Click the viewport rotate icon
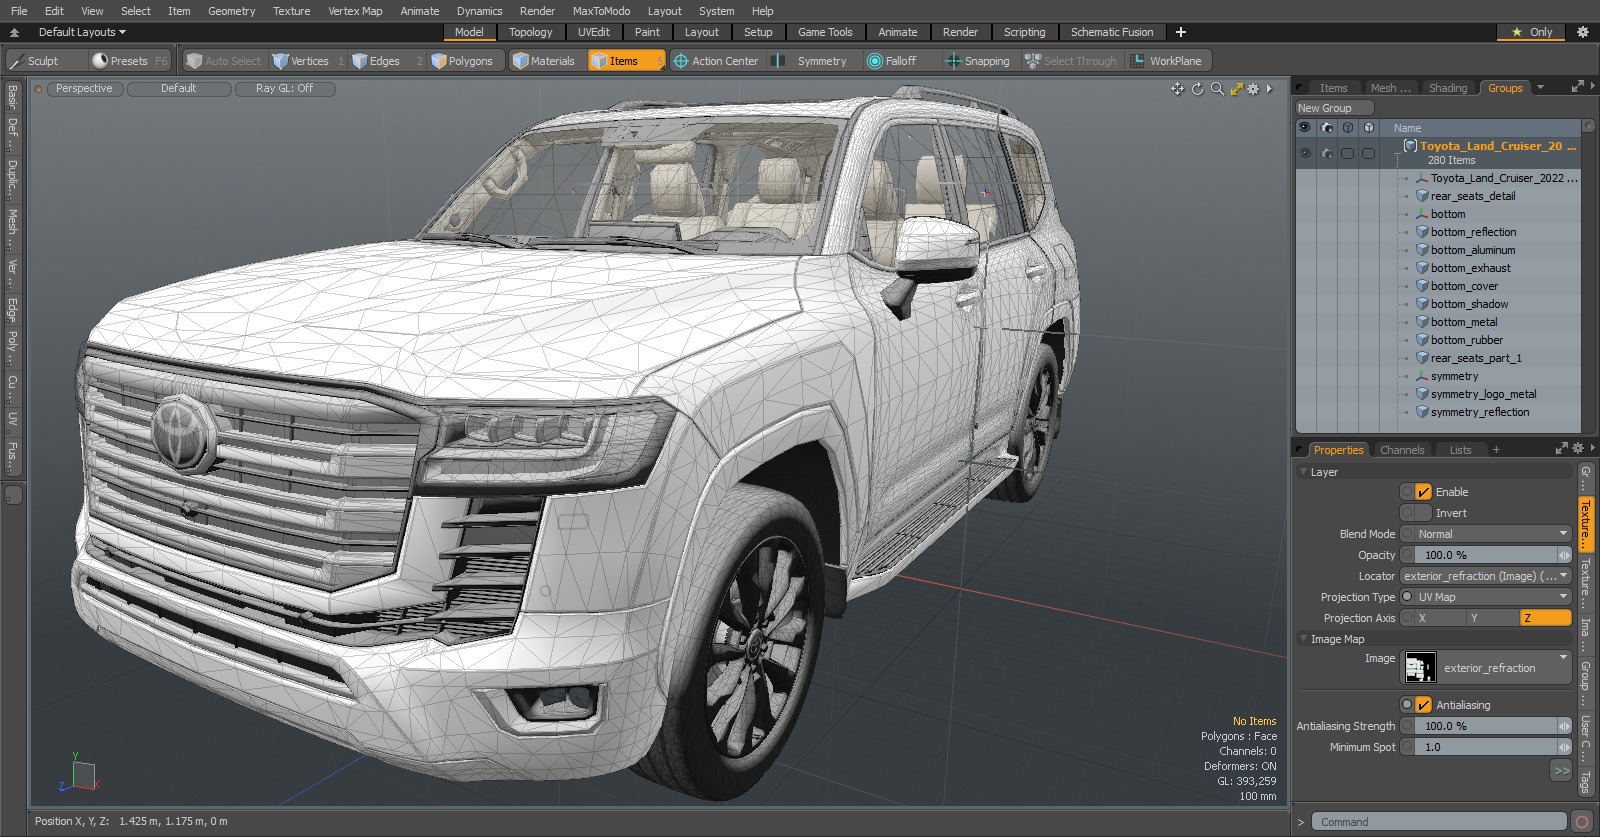The width and height of the screenshot is (1600, 837). 1198,89
